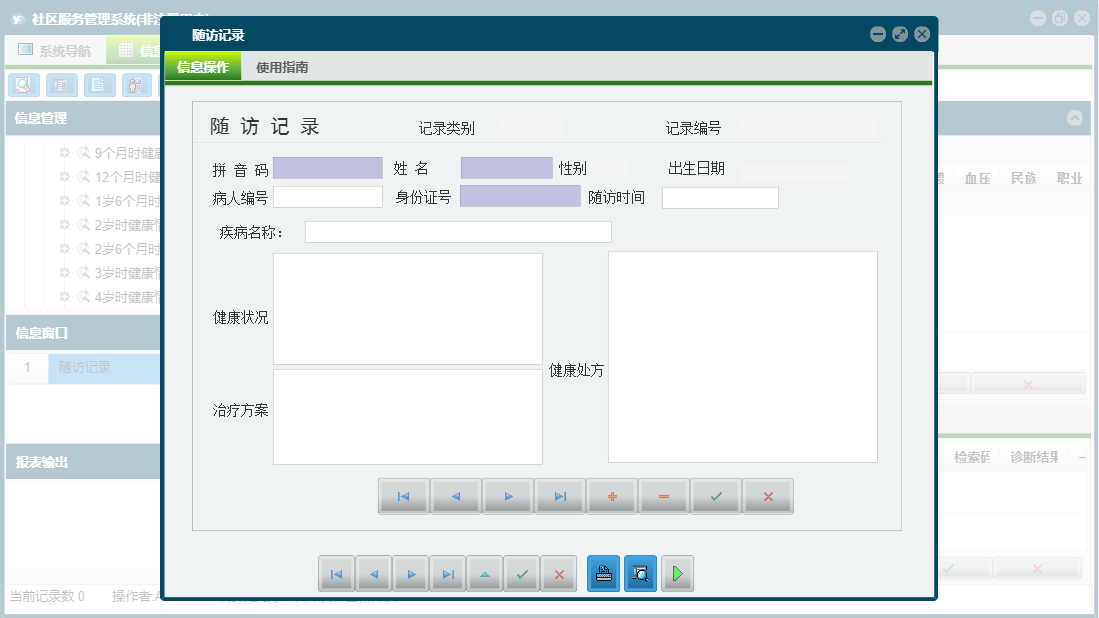
Task: Confirm edit with form checkmark button
Action: [x=716, y=496]
